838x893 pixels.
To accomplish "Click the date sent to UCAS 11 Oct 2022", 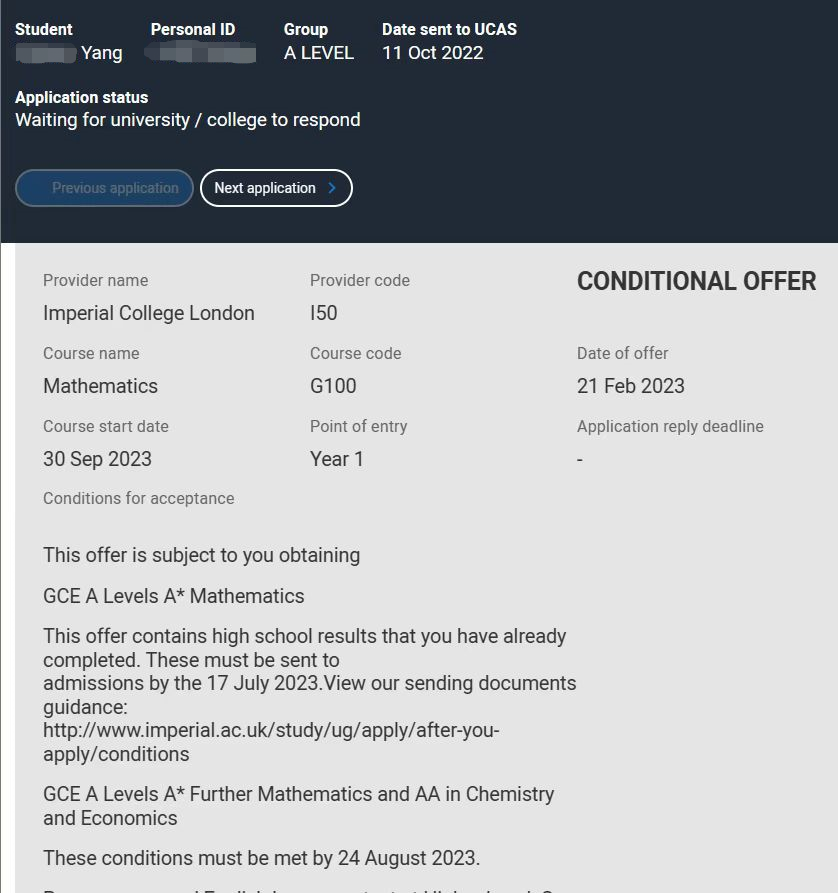I will tap(432, 53).
